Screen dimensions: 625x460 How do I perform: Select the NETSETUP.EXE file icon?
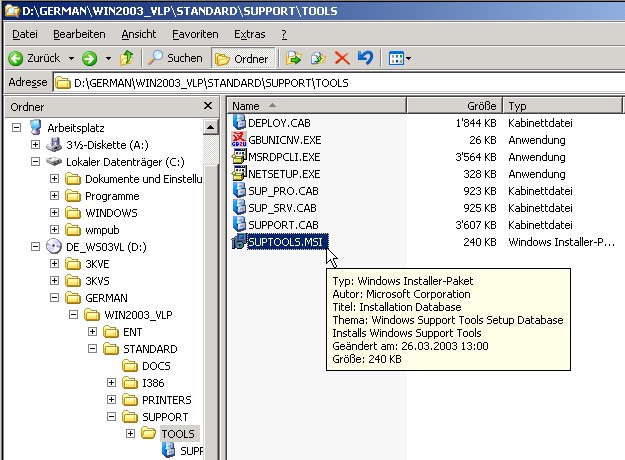pyautogui.click(x=239, y=174)
